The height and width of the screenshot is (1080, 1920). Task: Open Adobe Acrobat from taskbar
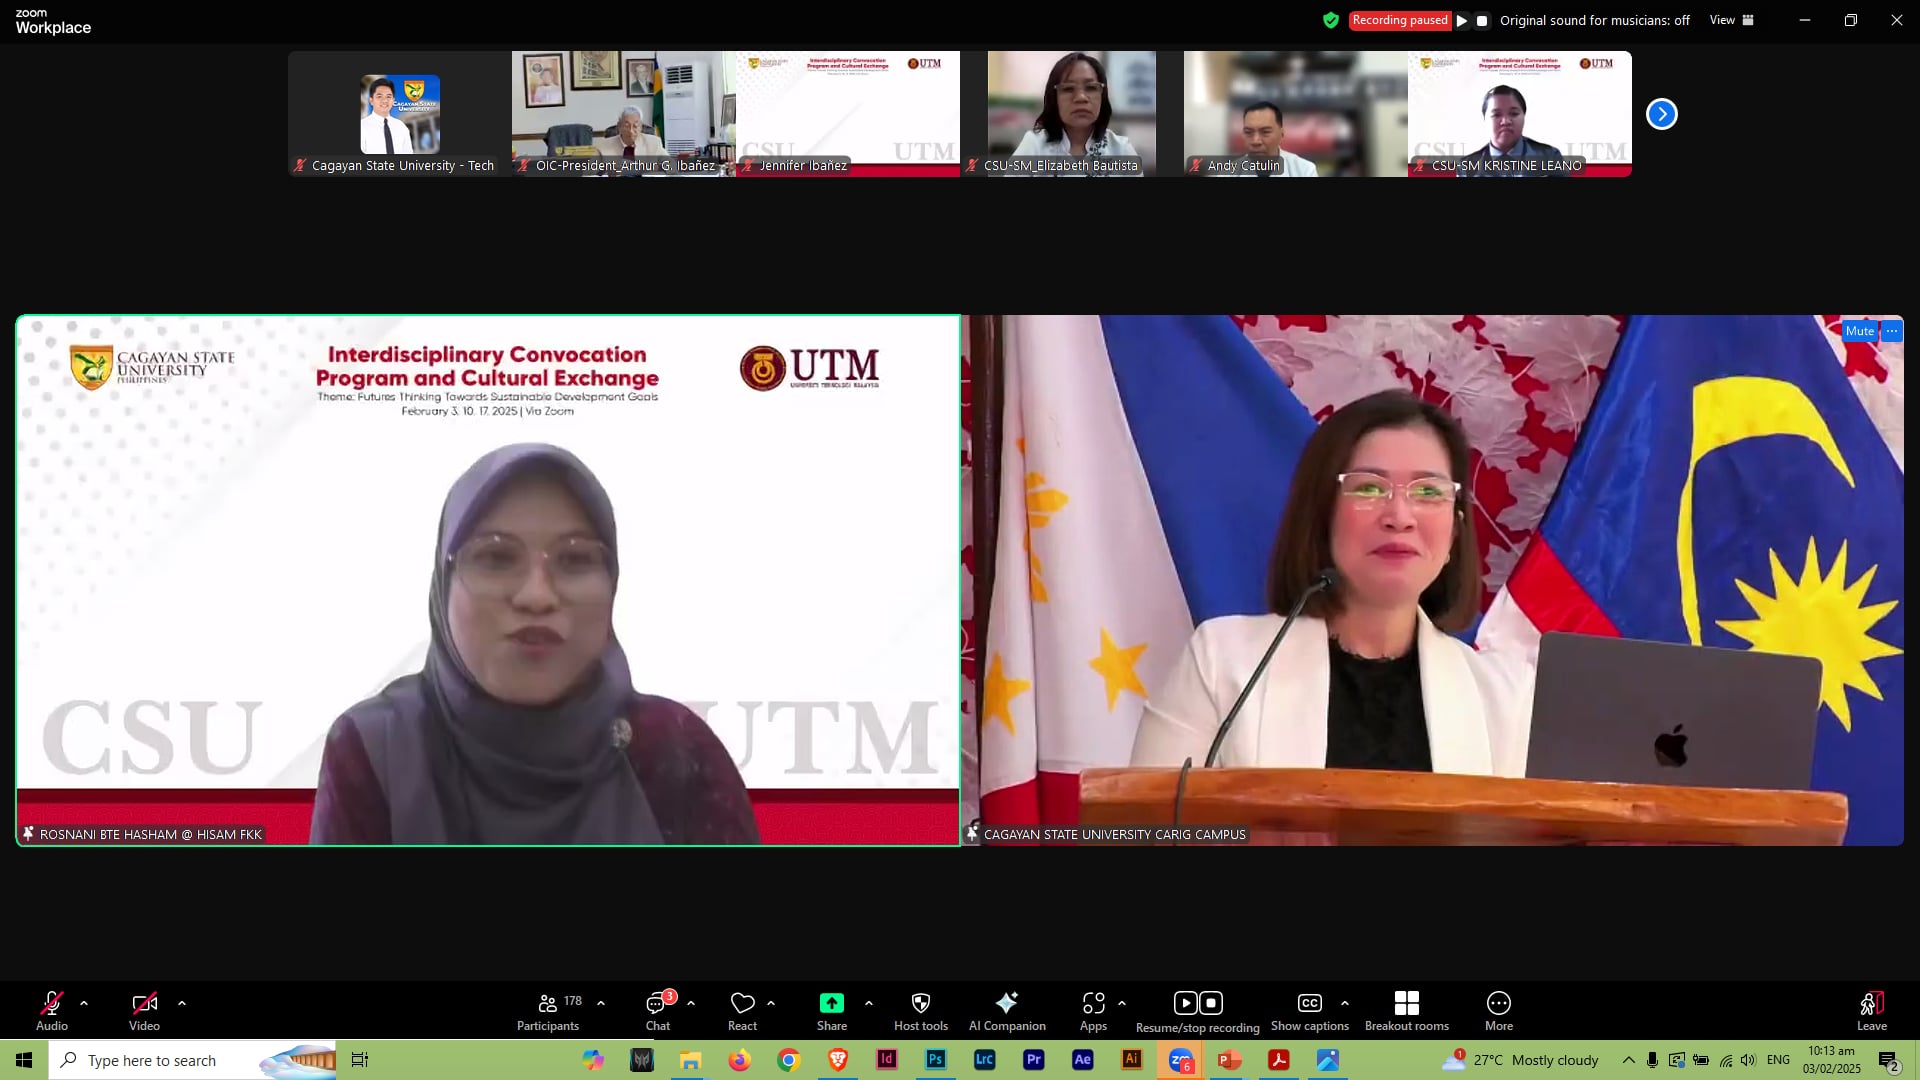click(1279, 1060)
